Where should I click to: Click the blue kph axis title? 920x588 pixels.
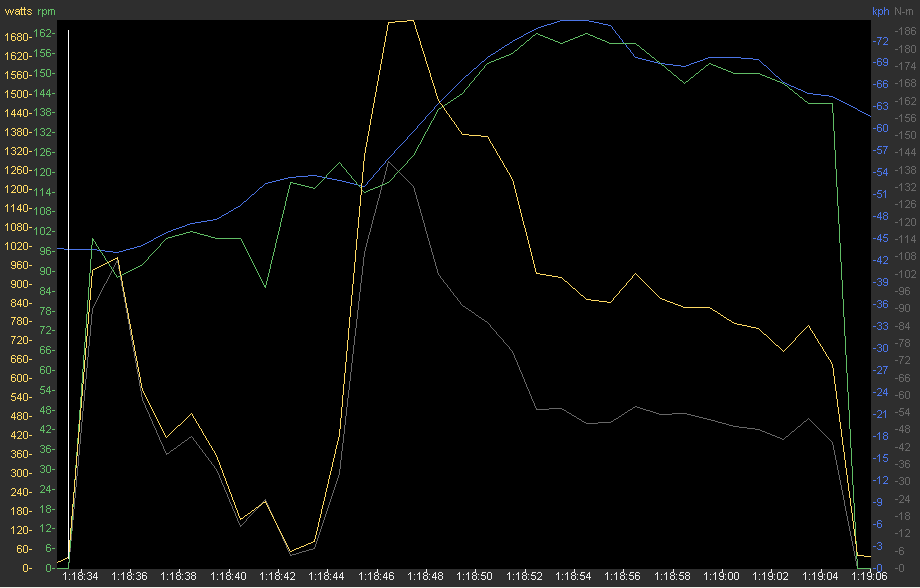coord(880,12)
